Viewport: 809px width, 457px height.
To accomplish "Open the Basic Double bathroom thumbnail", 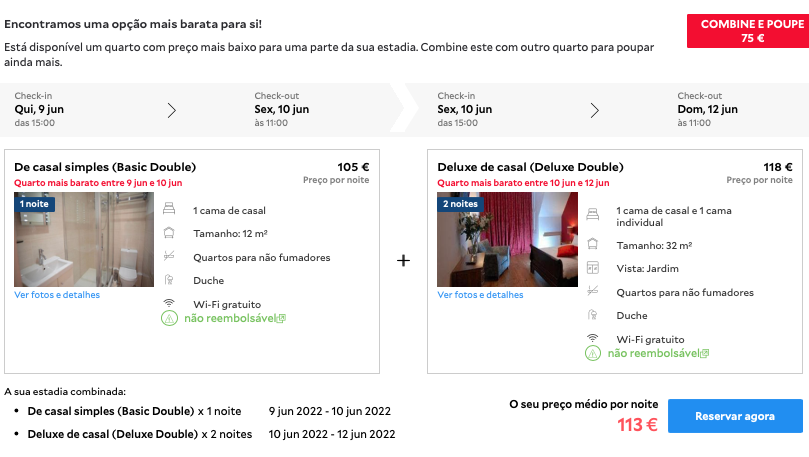I will pos(84,239).
